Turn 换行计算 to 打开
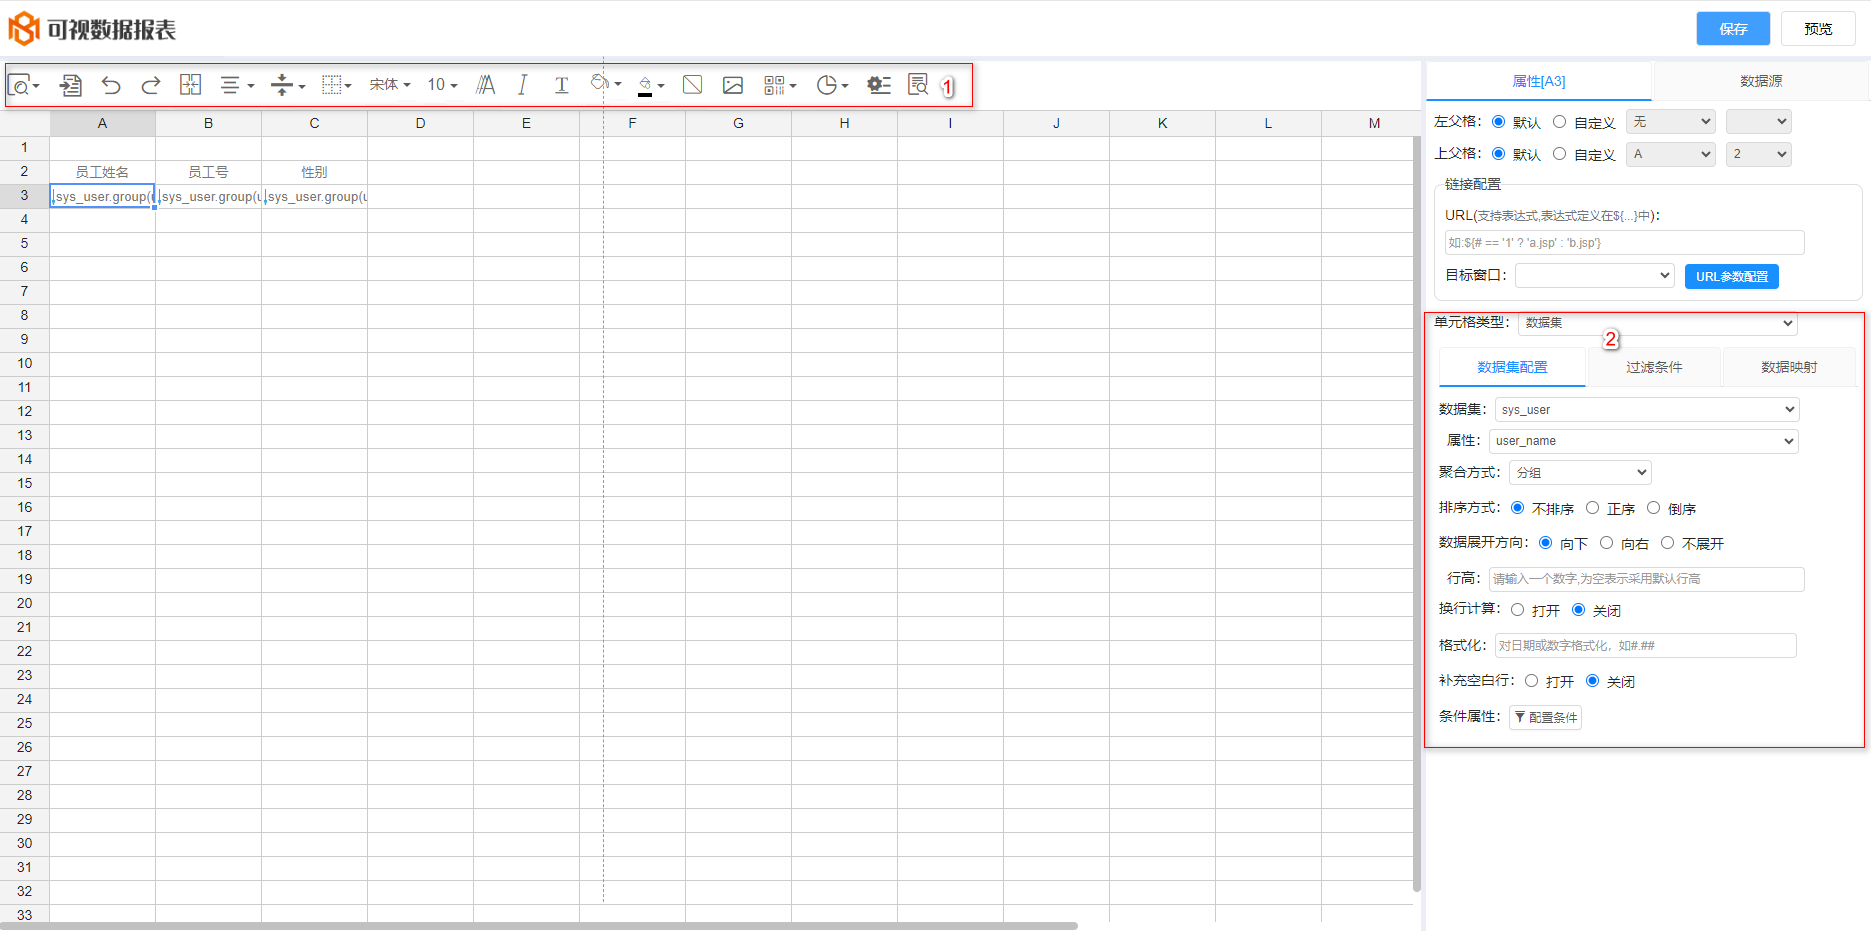Screen dimensions: 1871x937 (1517, 610)
